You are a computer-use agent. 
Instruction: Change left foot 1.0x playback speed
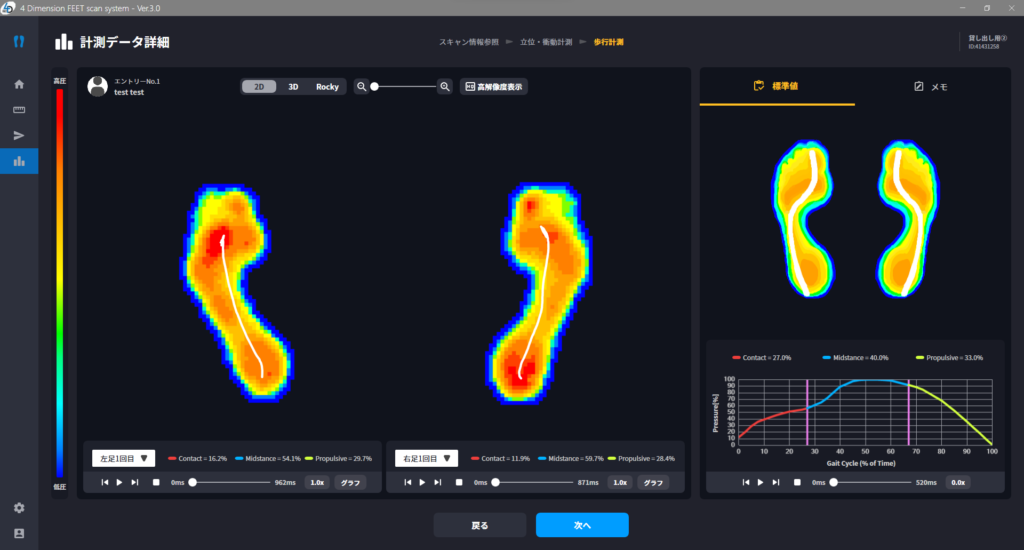pyautogui.click(x=316, y=482)
